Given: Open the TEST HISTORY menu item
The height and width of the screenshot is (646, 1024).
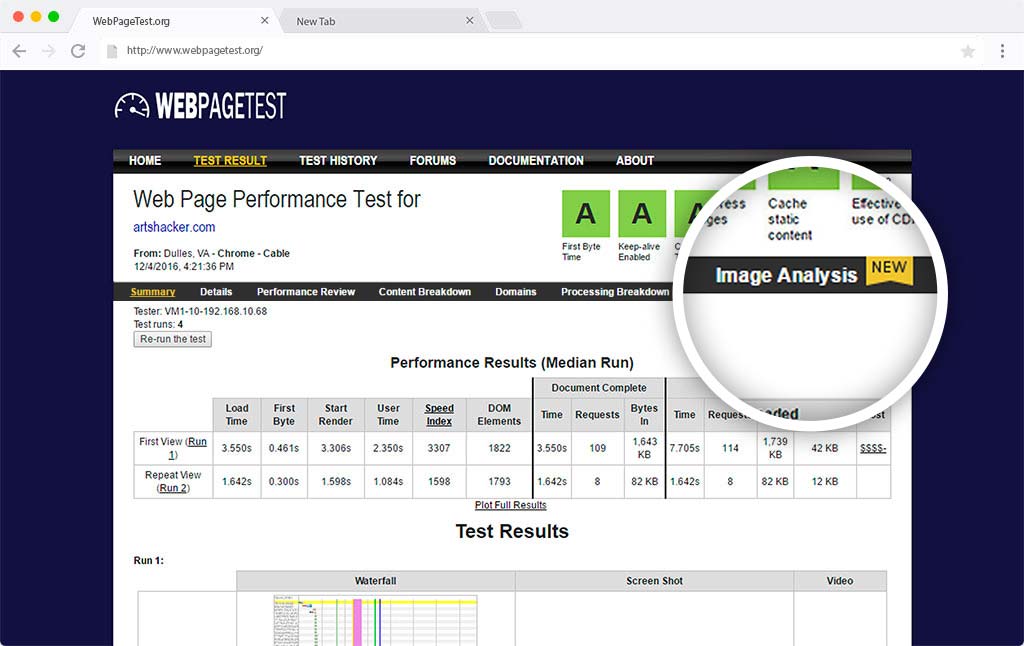Looking at the screenshot, I should (x=338, y=161).
